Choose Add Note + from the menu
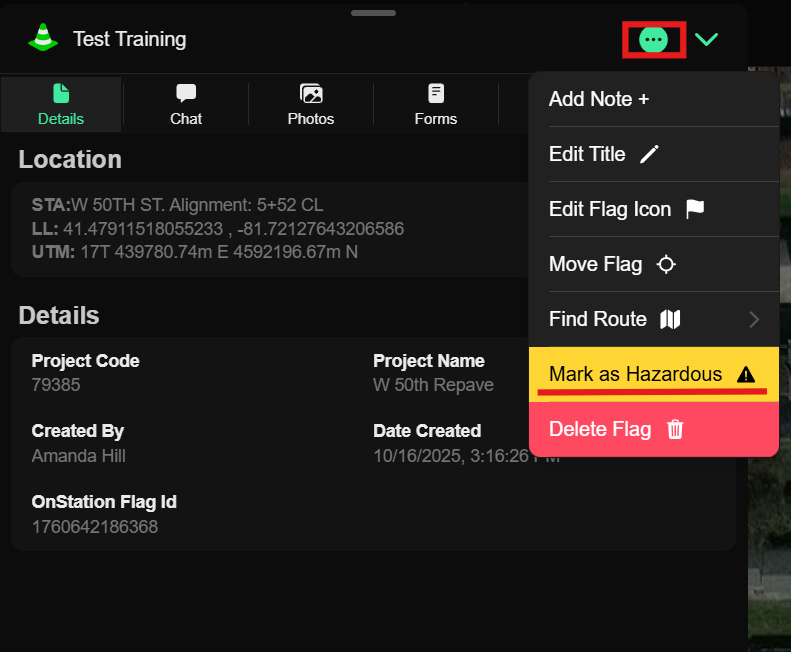Screen dimensions: 791x652 click(x=599, y=99)
